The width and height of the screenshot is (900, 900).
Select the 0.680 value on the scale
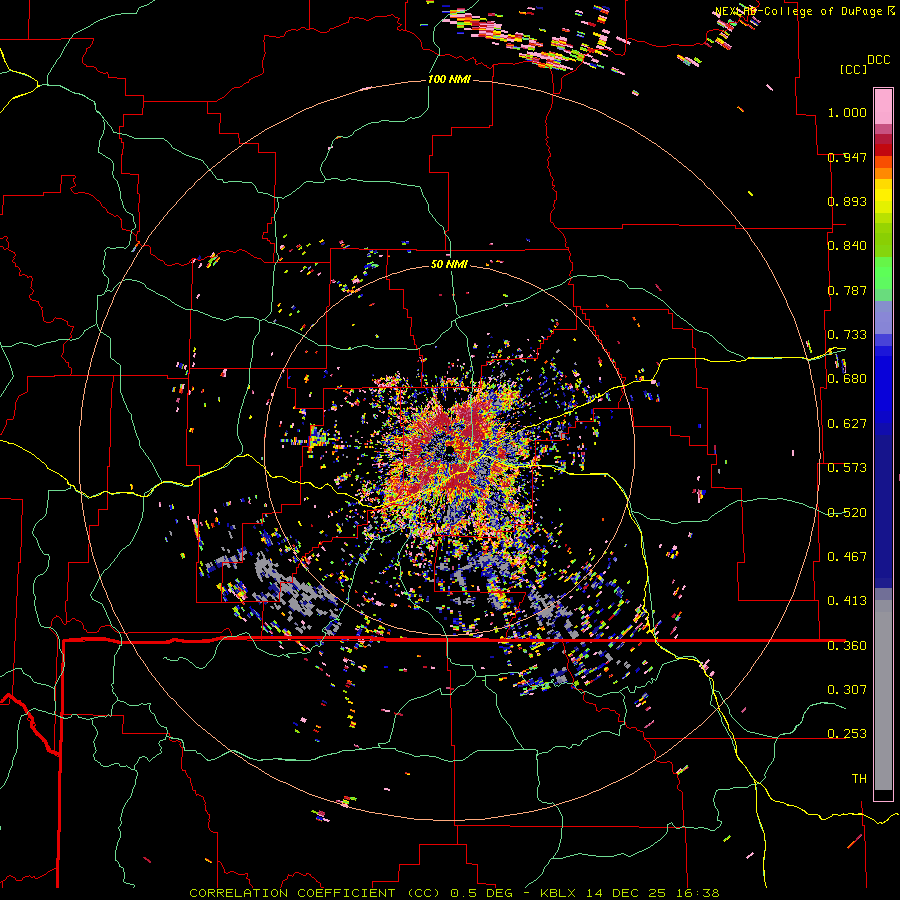(847, 379)
